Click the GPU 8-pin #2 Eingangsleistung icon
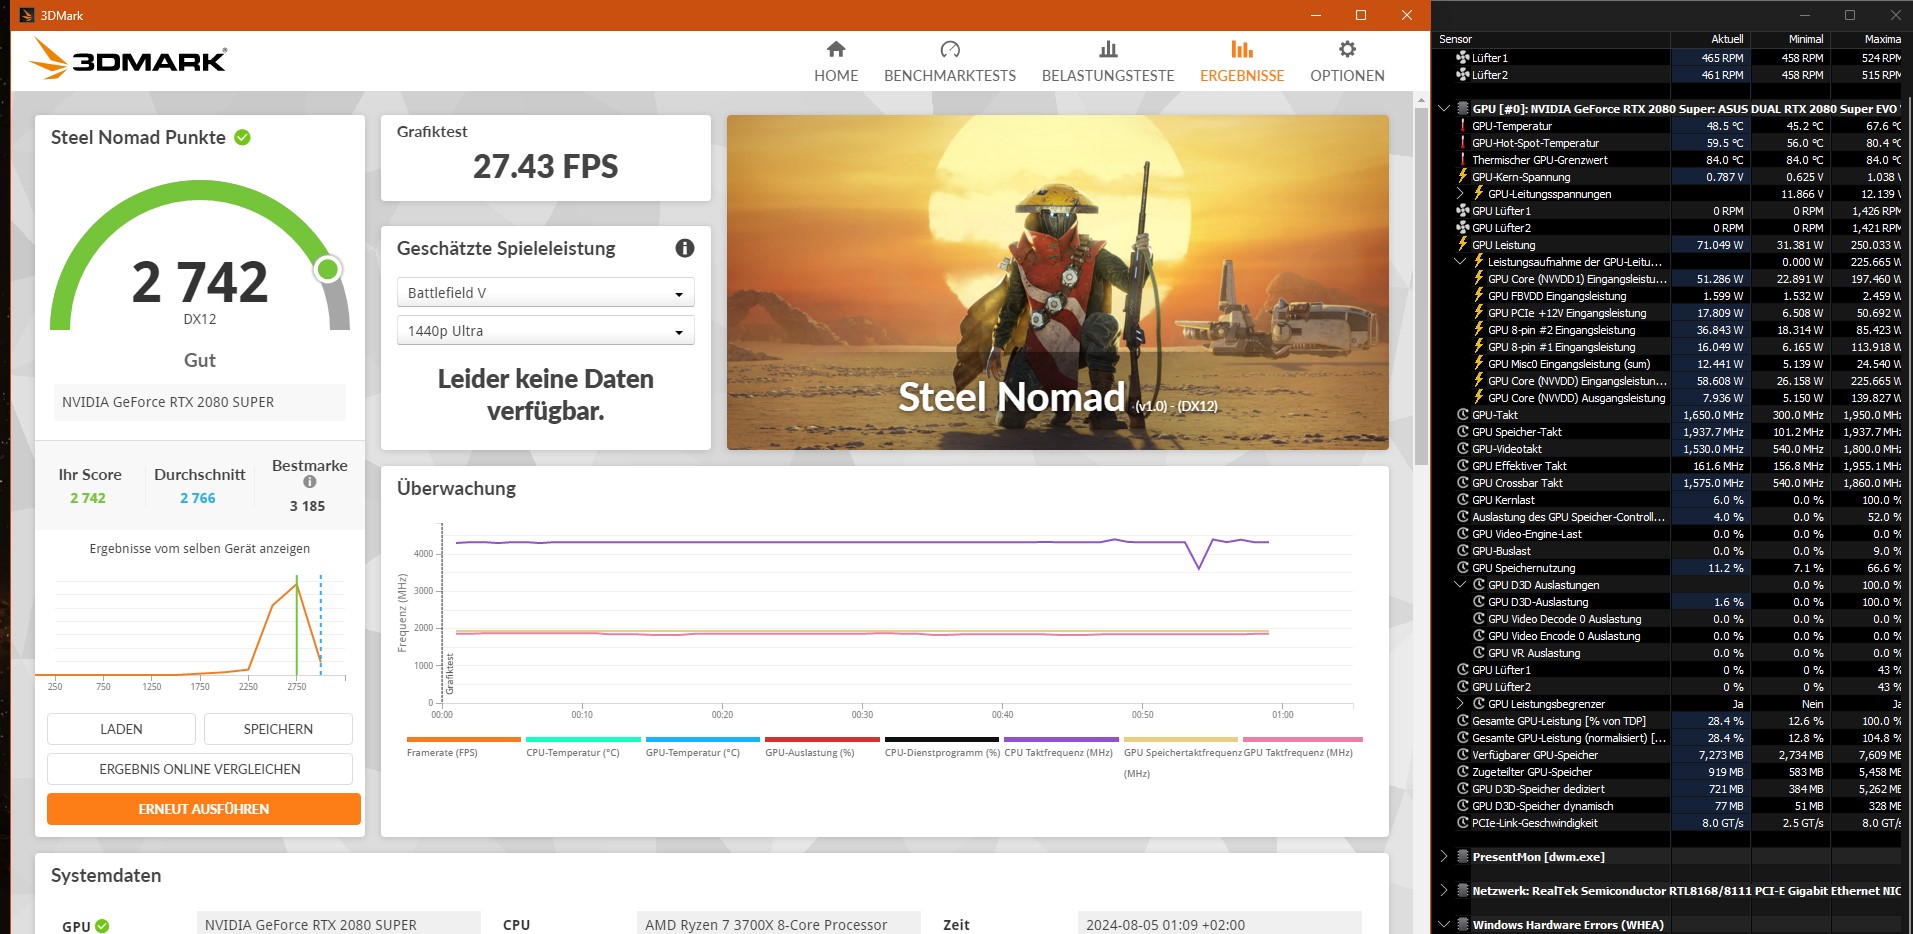 [1478, 330]
